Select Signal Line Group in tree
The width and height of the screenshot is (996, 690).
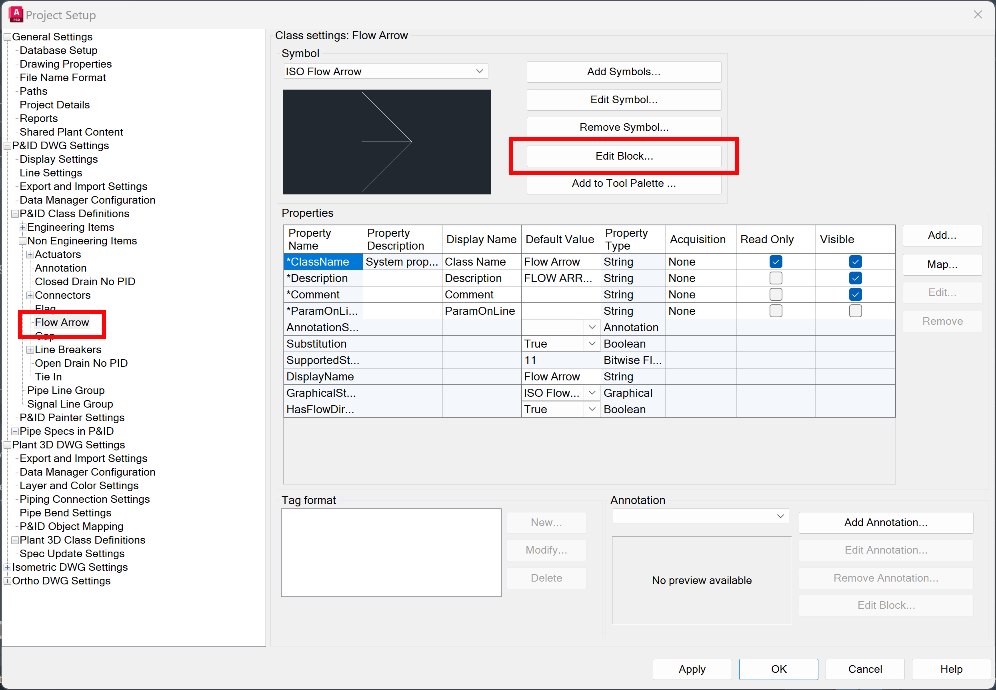[x=70, y=404]
